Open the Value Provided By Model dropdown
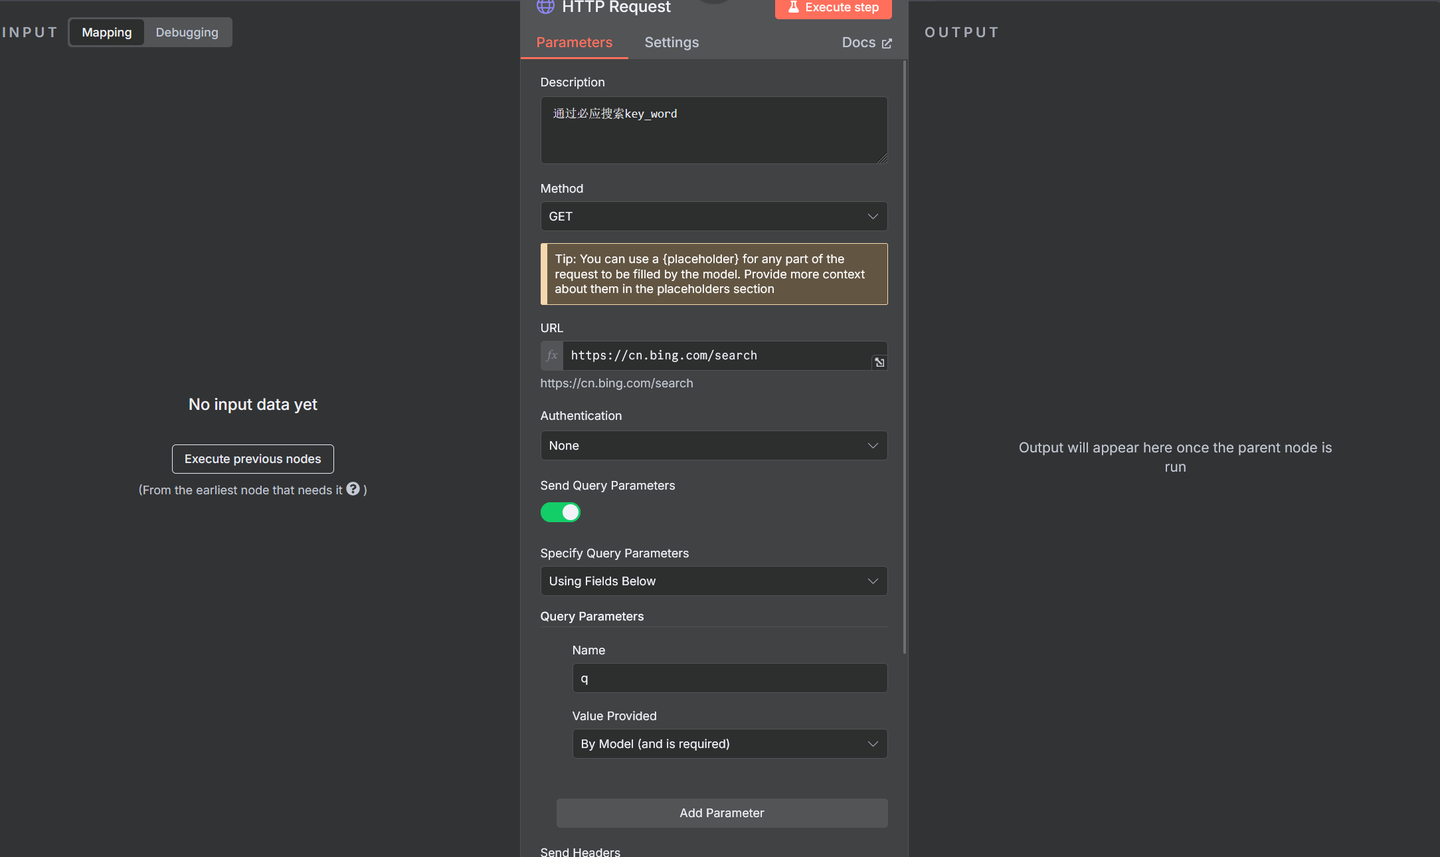Viewport: 1440px width, 857px height. click(x=729, y=744)
